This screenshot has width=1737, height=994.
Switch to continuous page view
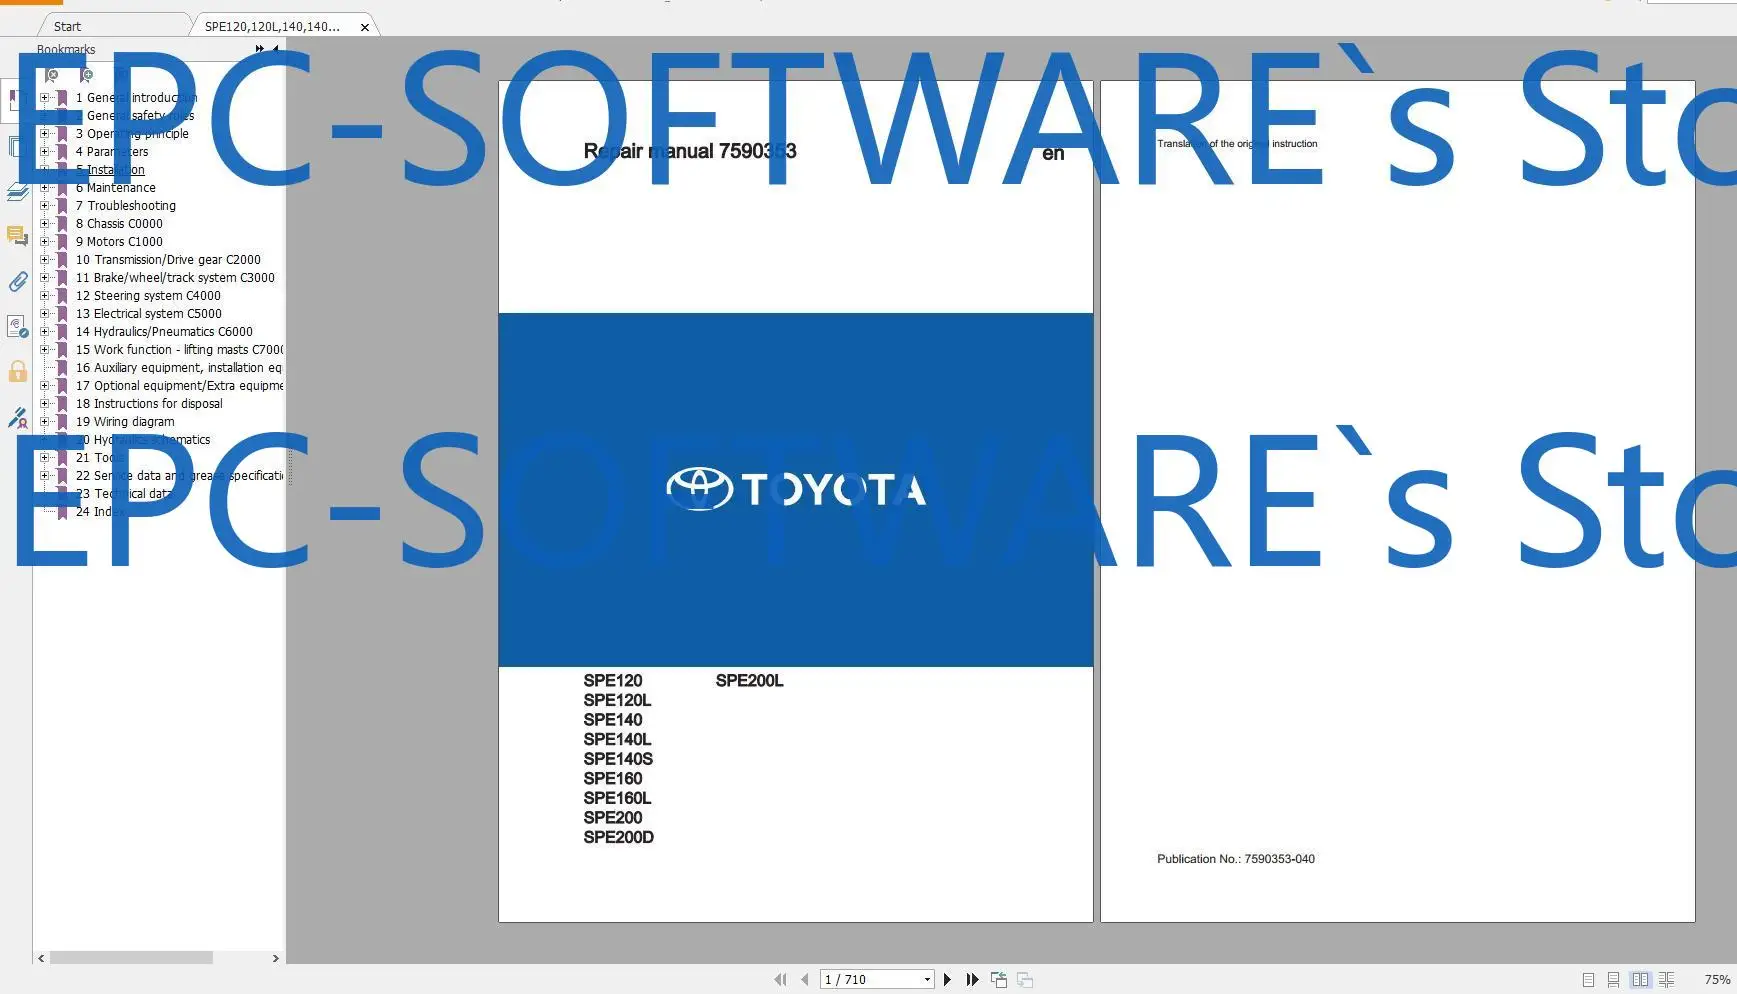click(1613, 980)
